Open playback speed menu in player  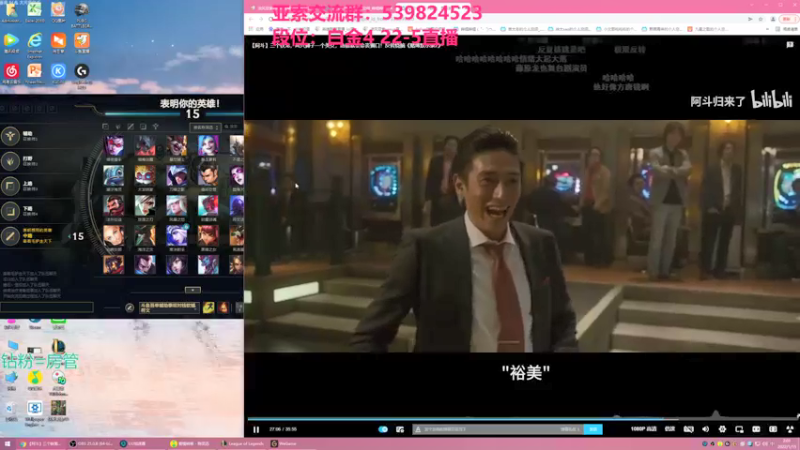click(x=670, y=429)
